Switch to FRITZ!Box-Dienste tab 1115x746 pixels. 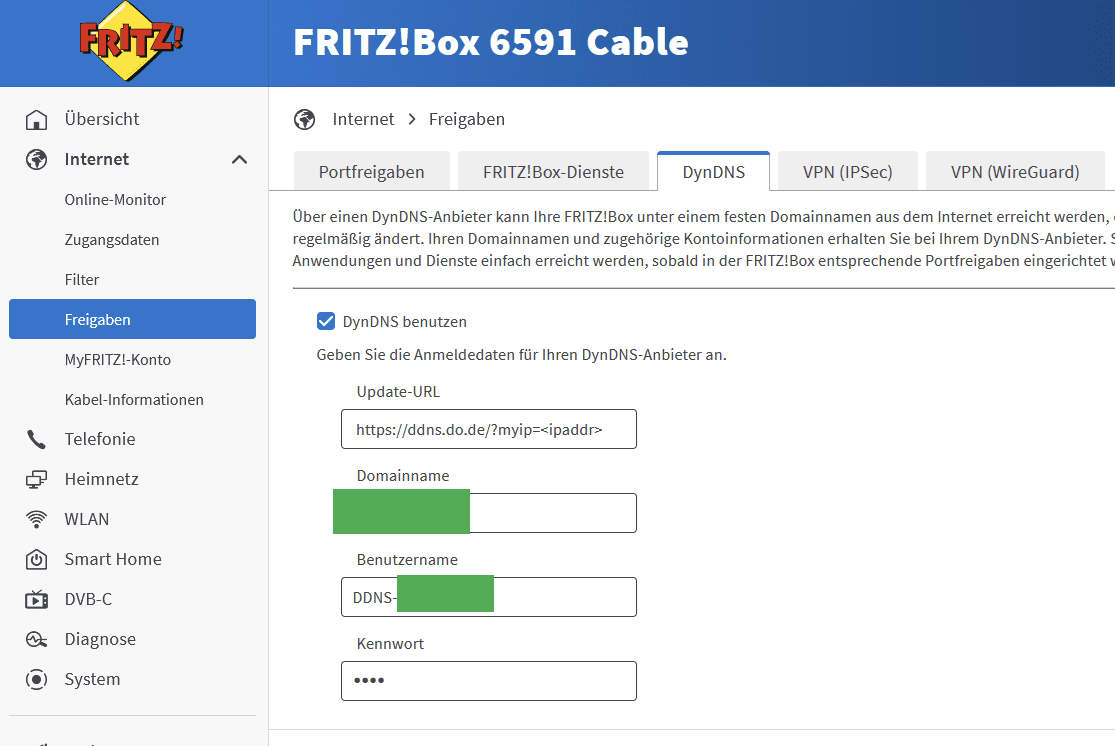[553, 172]
